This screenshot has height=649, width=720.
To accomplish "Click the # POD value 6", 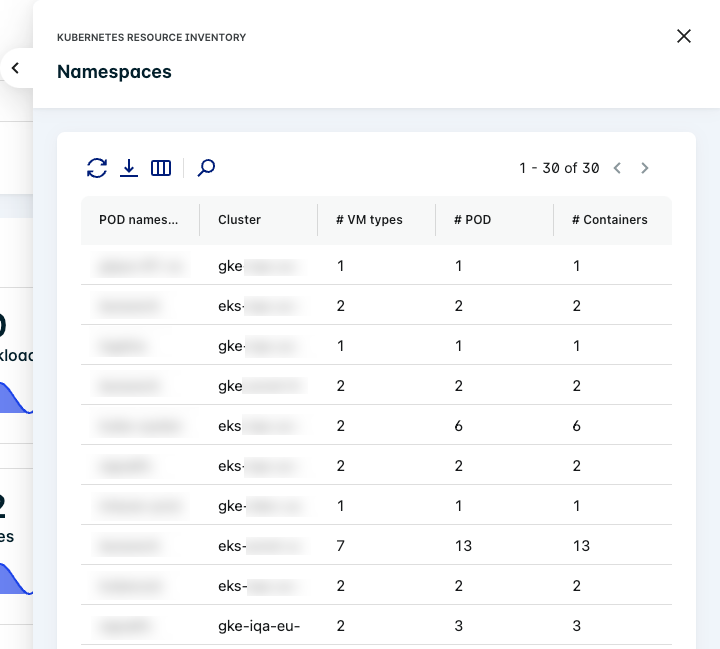I will [x=458, y=426].
